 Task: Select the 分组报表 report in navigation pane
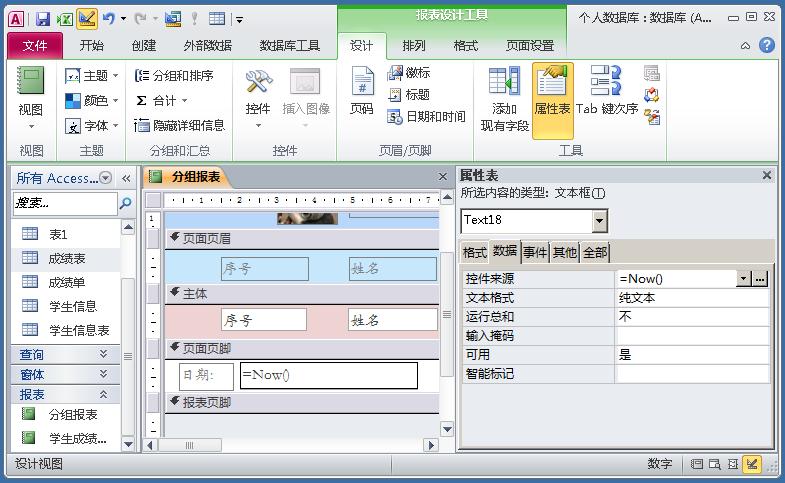[x=66, y=414]
